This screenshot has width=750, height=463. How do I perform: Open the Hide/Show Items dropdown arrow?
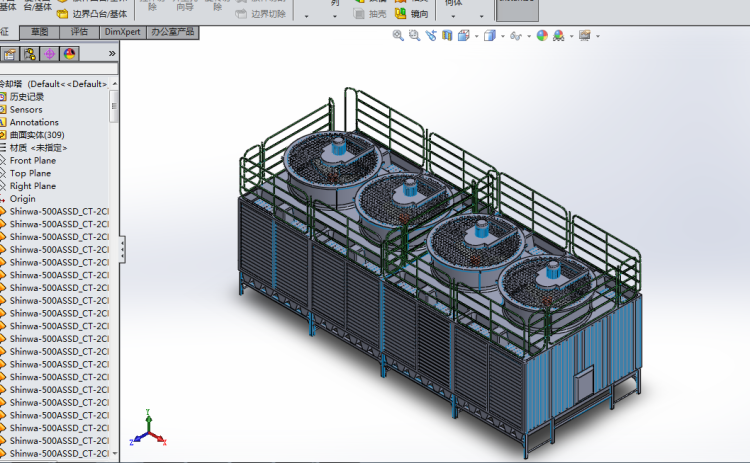point(527,36)
